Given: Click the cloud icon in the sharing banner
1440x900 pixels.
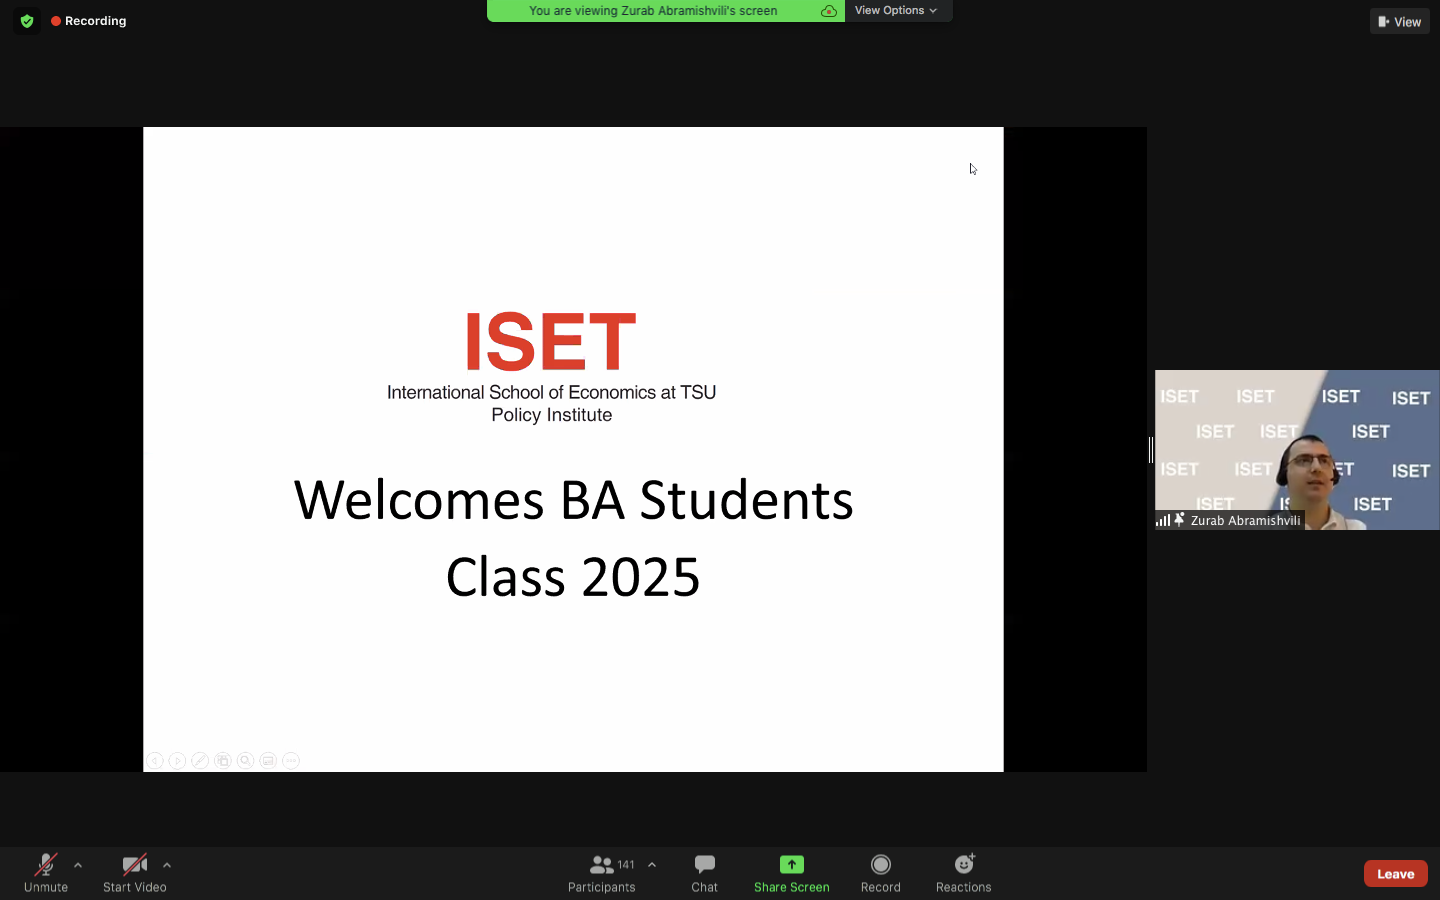Looking at the screenshot, I should coord(829,11).
